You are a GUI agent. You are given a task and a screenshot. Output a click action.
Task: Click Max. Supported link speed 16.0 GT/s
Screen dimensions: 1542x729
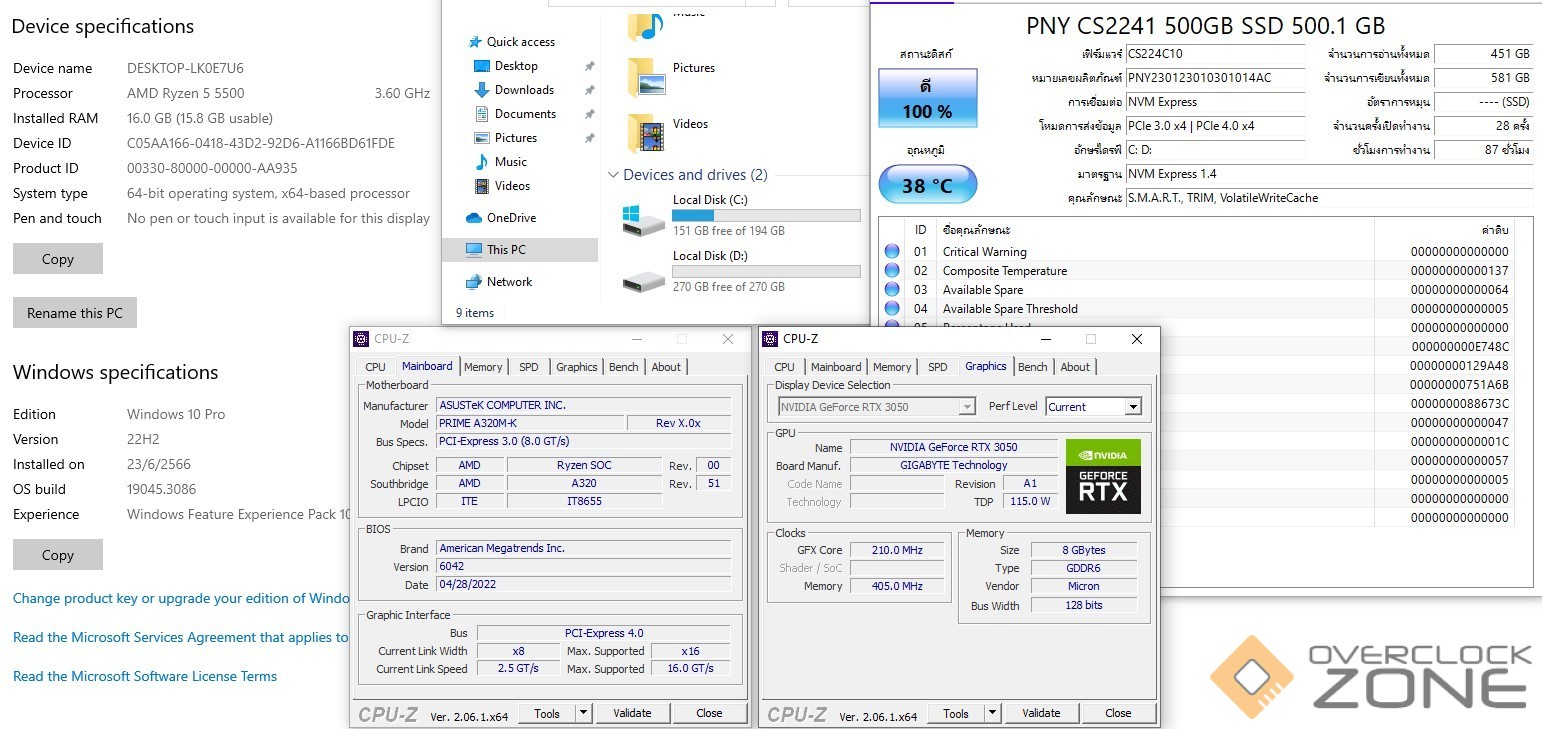click(690, 669)
